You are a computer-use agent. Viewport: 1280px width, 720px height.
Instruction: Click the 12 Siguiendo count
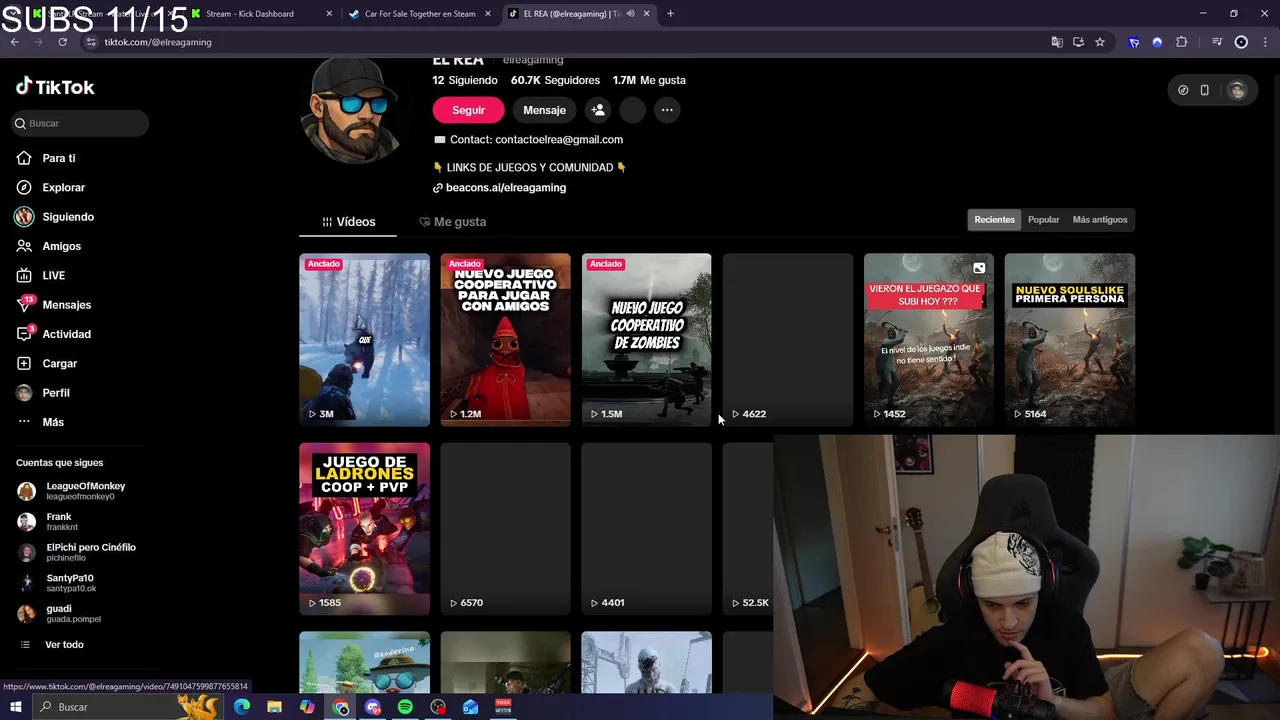(465, 80)
